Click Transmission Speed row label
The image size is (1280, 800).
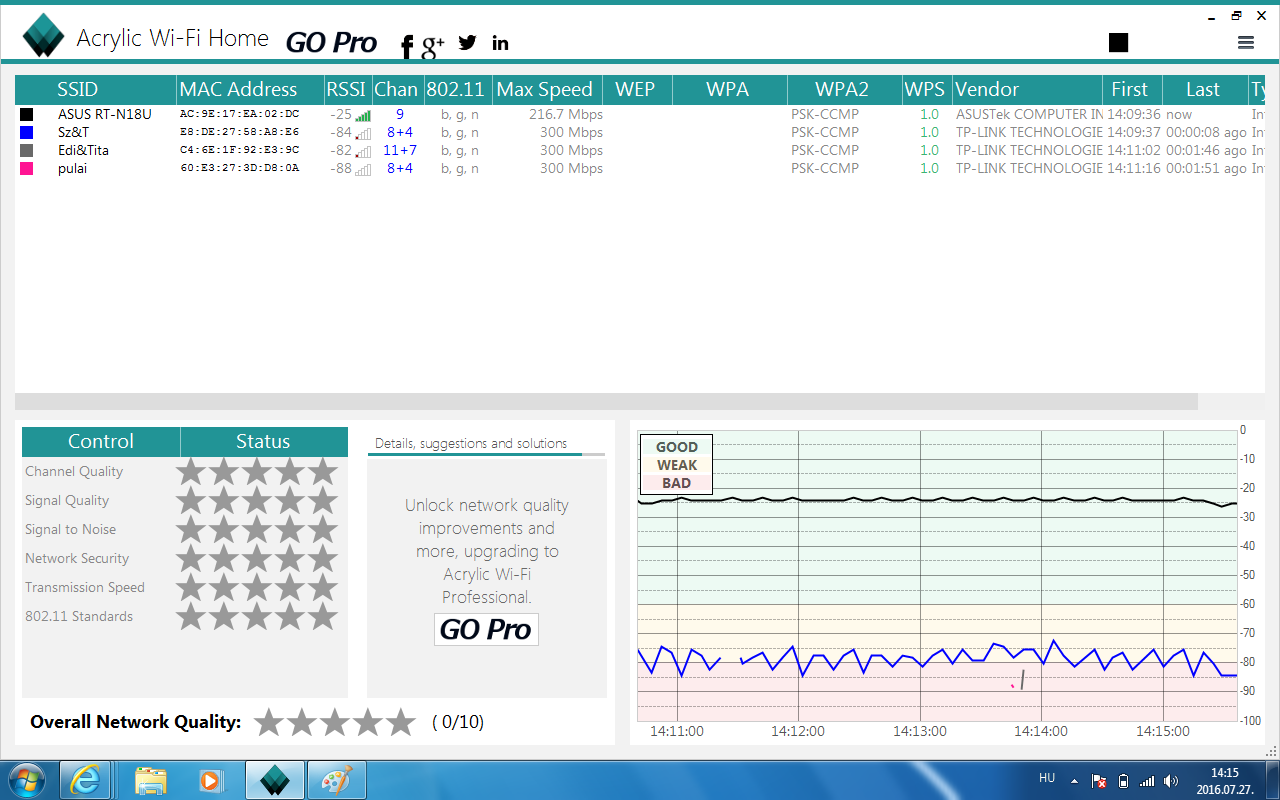[x=85, y=587]
